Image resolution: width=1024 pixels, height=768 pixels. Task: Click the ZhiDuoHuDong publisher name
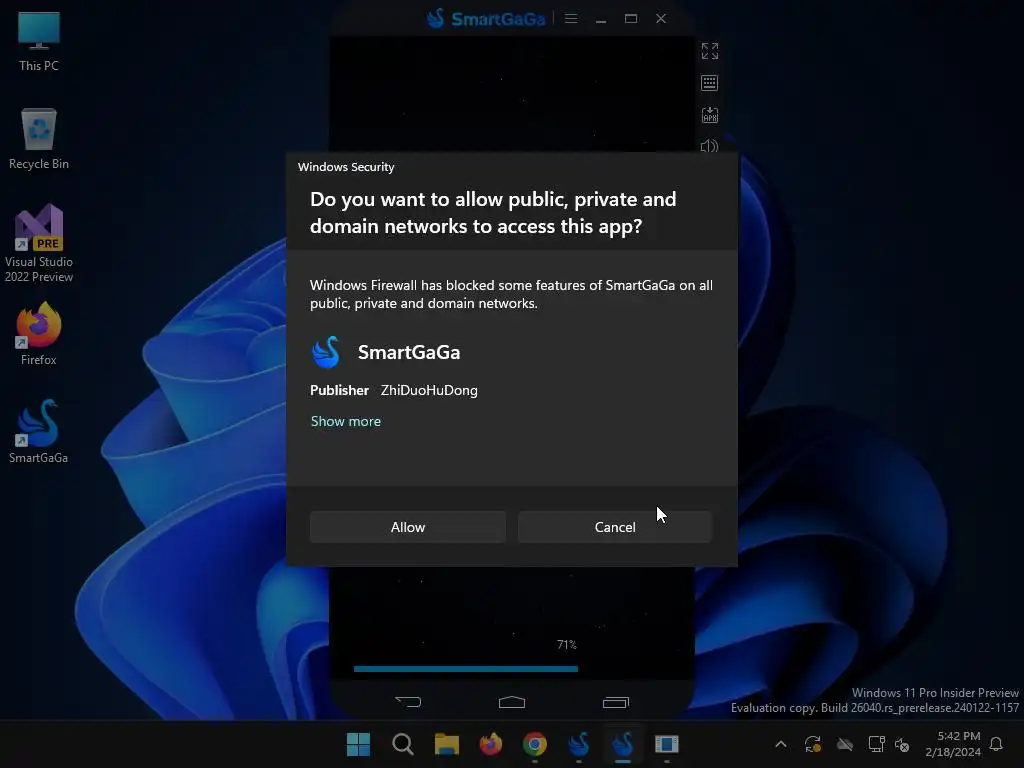pos(429,391)
